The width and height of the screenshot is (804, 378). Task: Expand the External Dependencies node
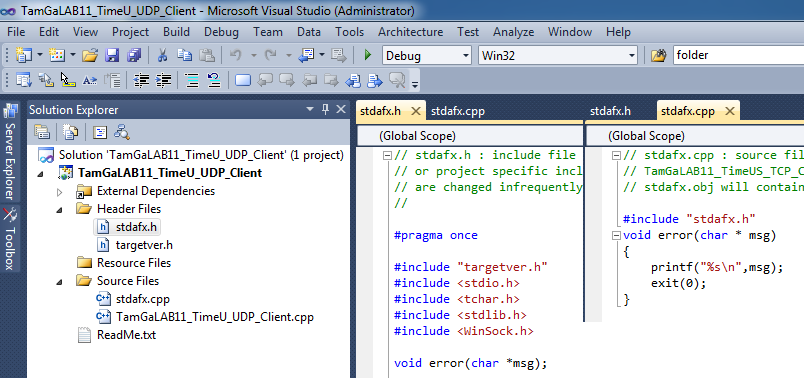(59, 192)
